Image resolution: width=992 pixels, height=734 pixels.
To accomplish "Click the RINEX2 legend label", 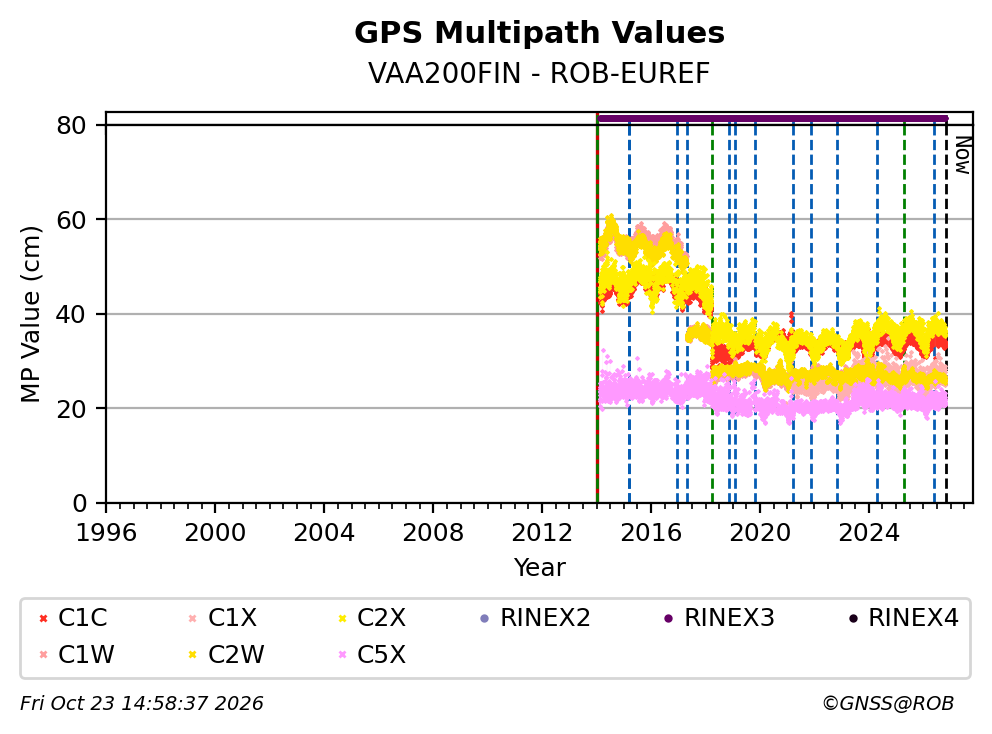I will [x=545, y=618].
